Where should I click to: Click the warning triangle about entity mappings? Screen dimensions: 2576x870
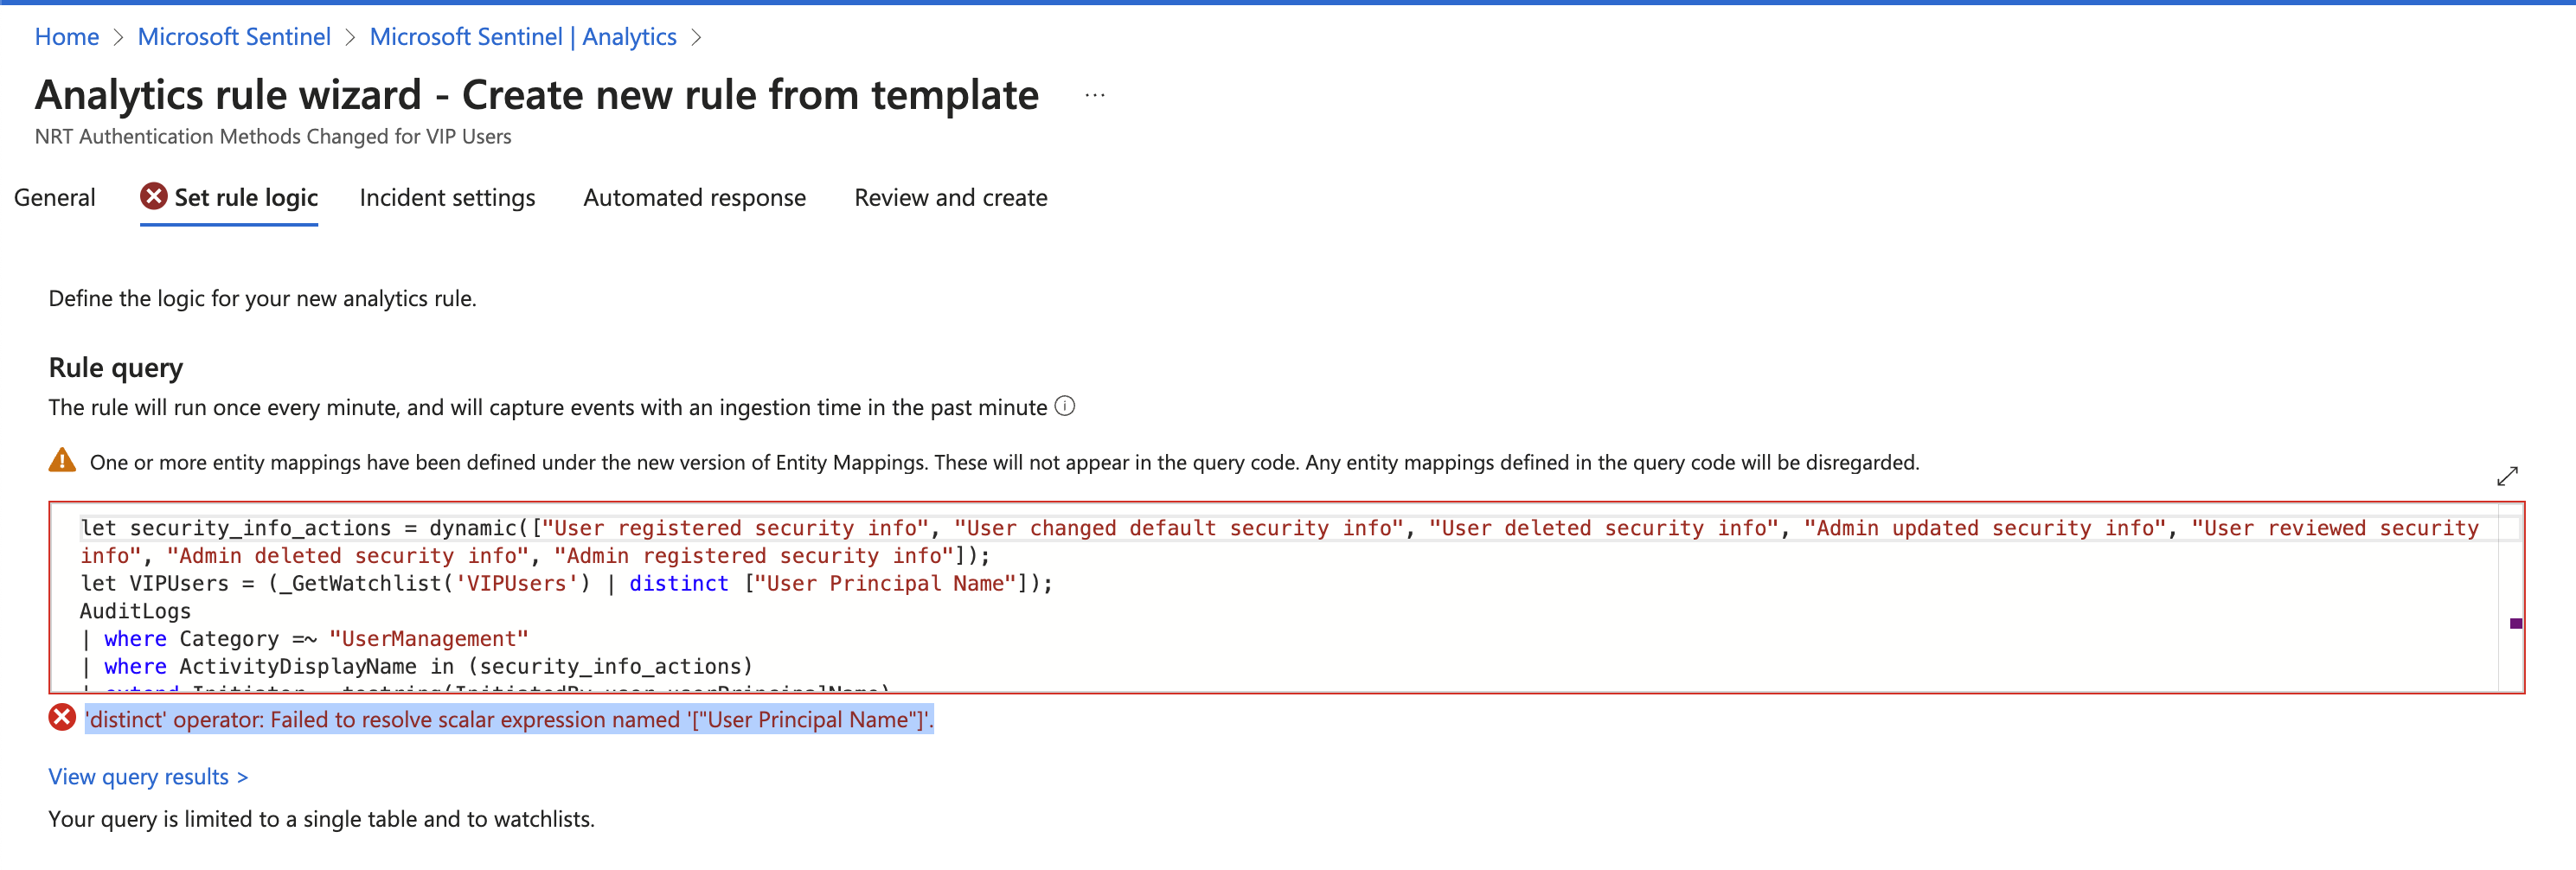(62, 461)
